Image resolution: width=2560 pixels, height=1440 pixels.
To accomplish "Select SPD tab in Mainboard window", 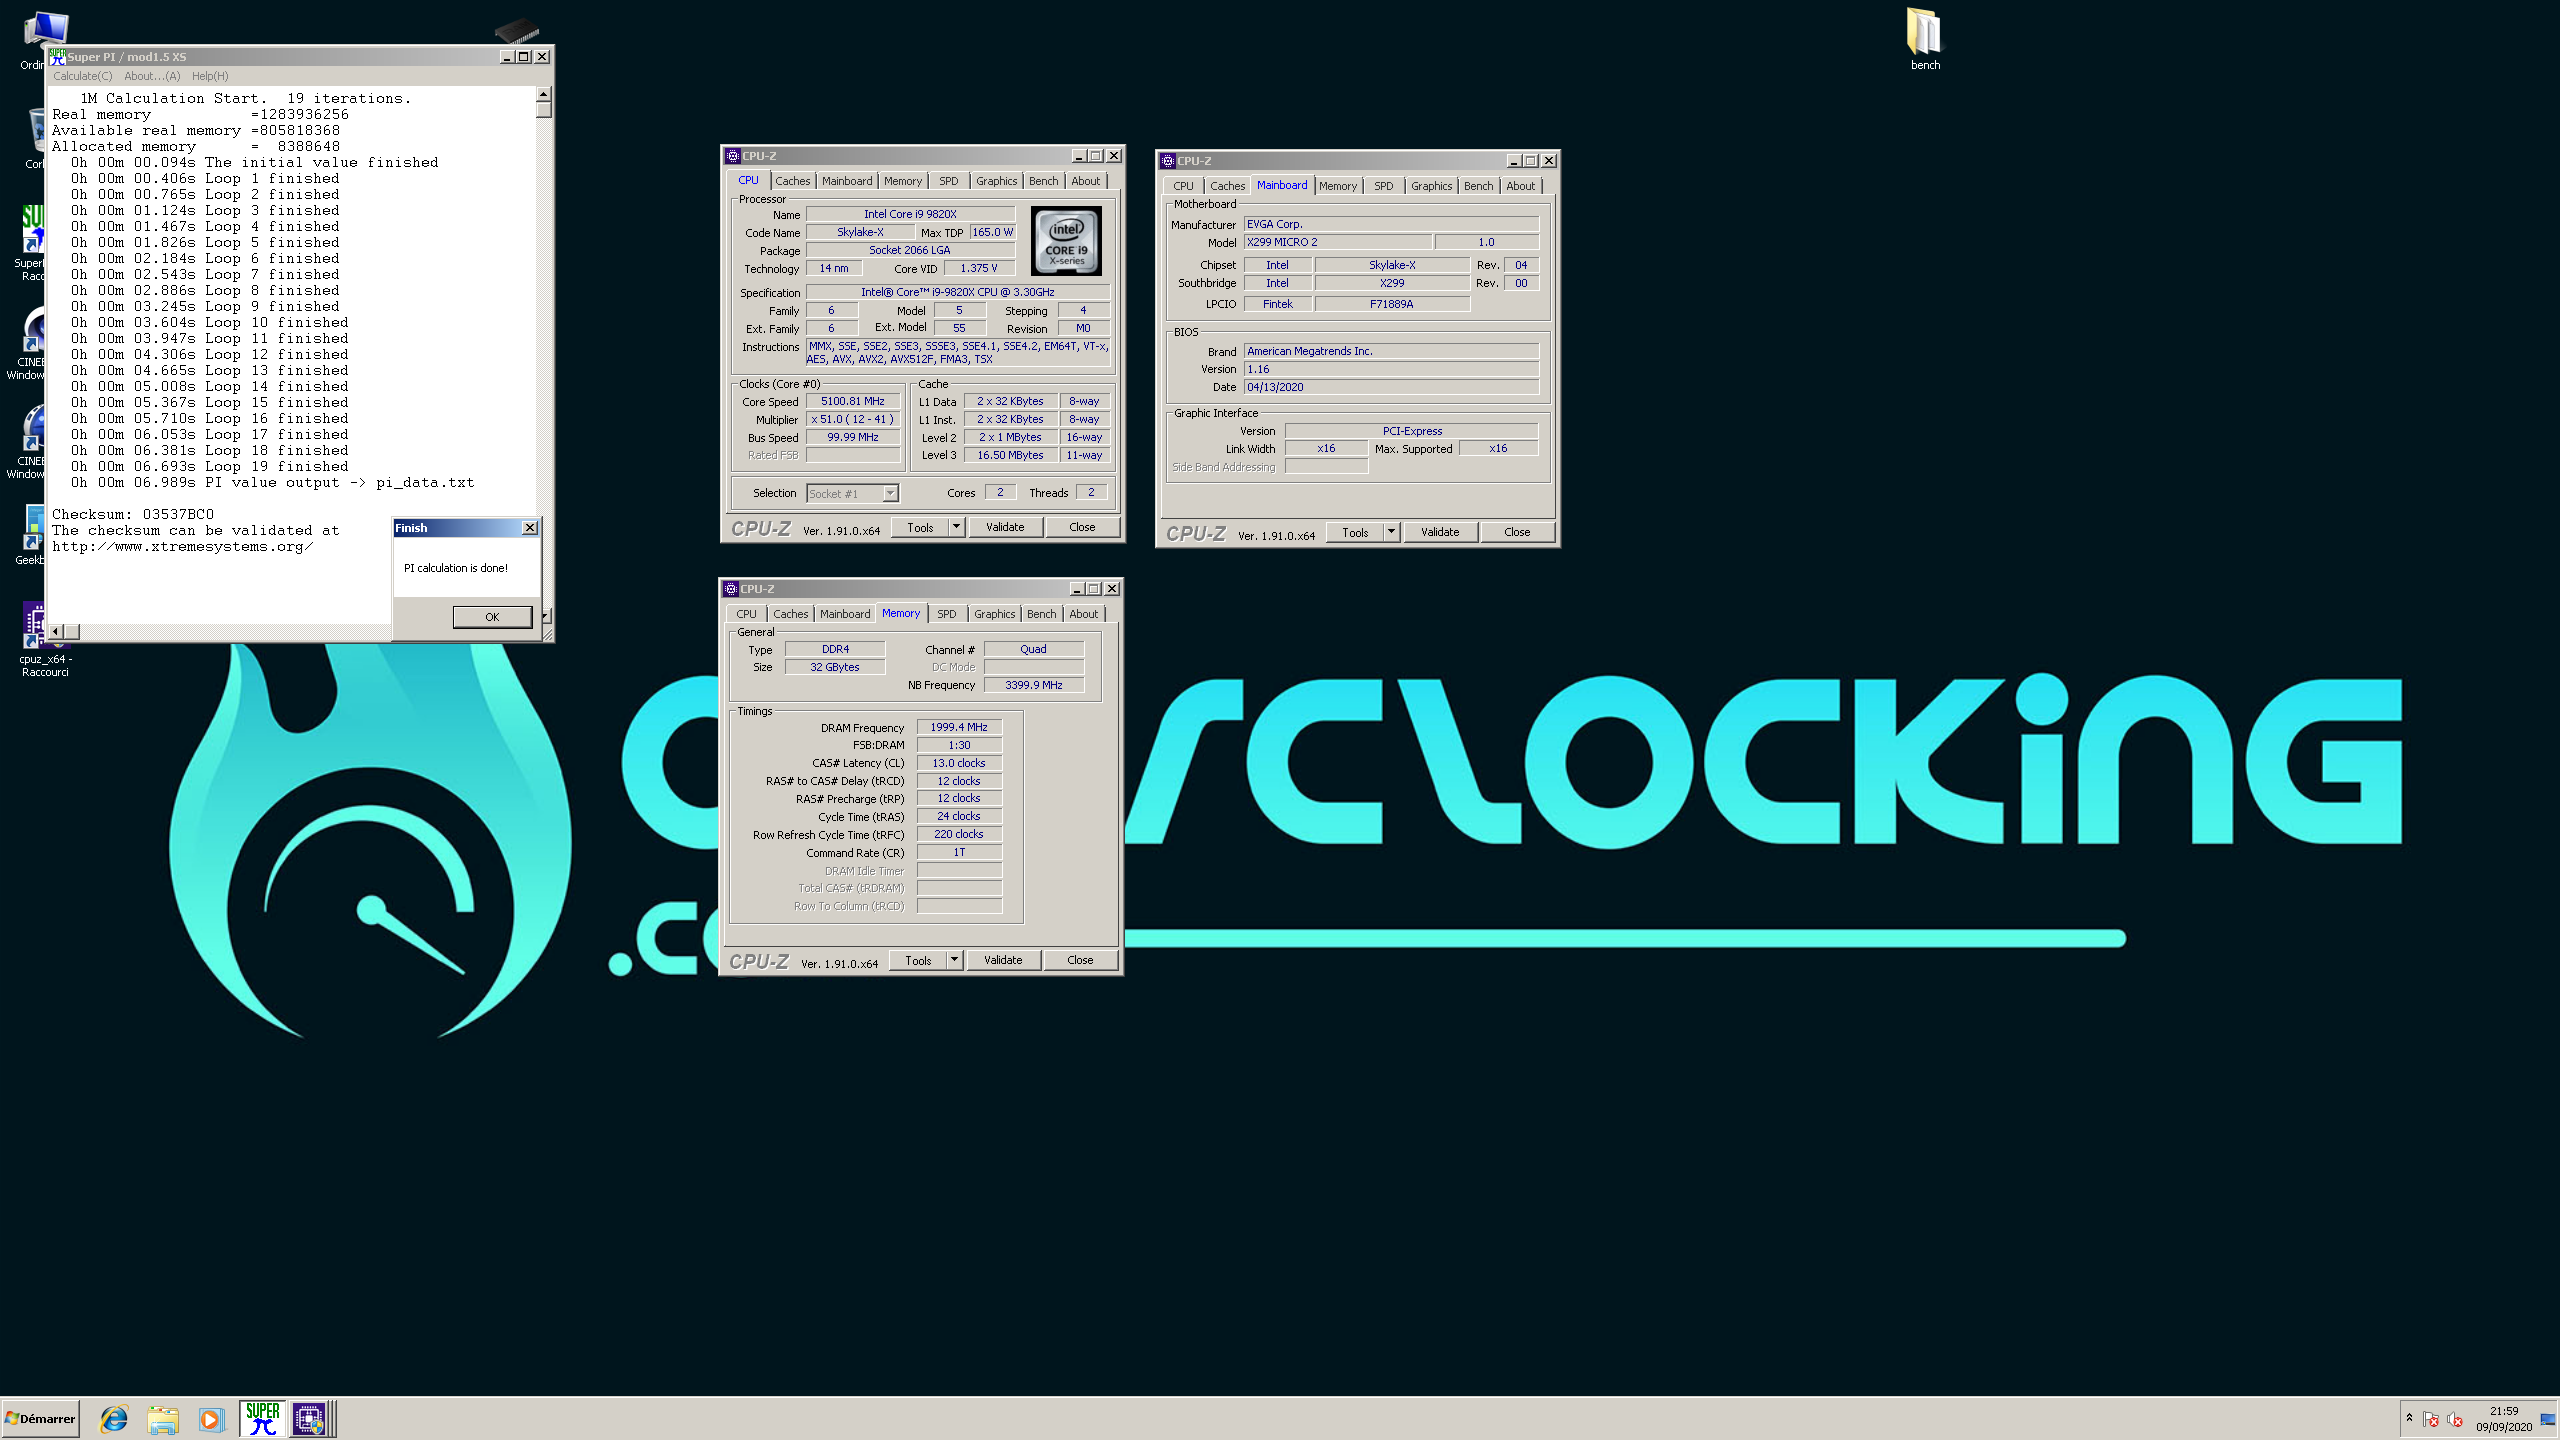I will [1383, 186].
